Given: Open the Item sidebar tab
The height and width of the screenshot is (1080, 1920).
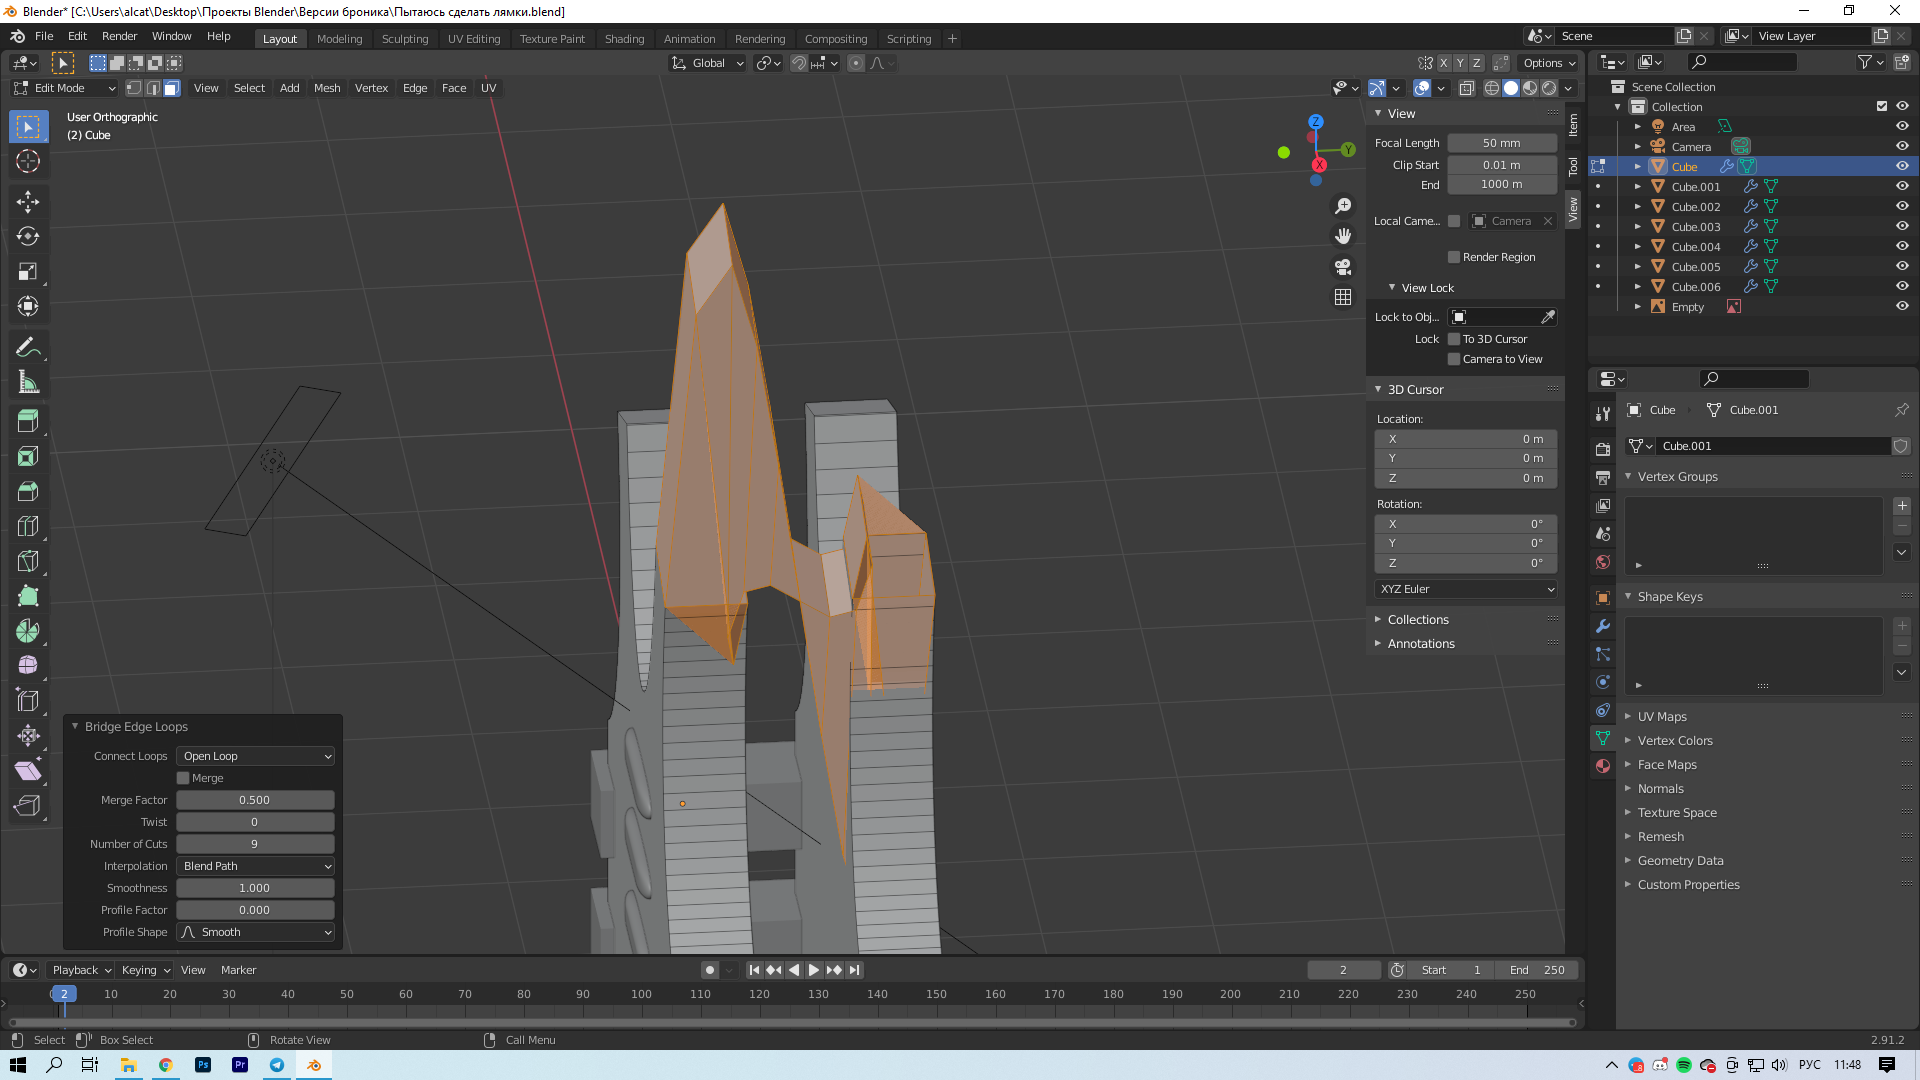Looking at the screenshot, I should (1573, 124).
